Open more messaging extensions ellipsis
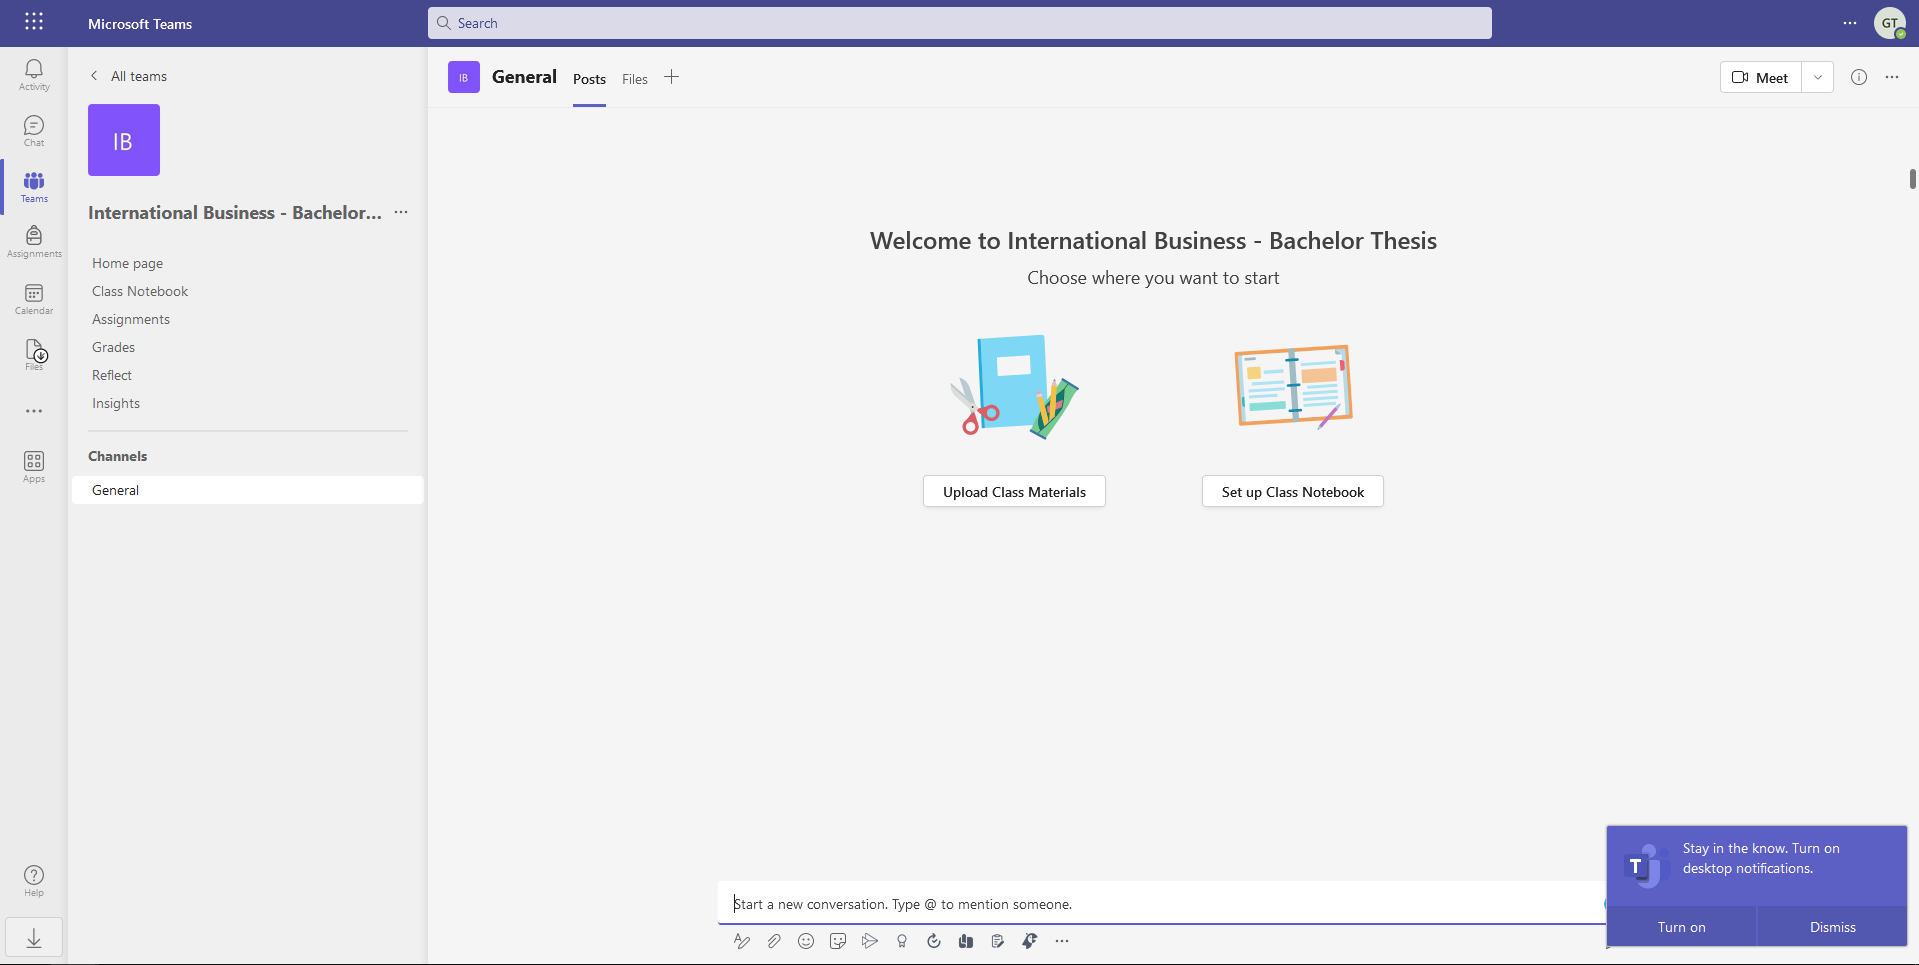1919x965 pixels. pyautogui.click(x=1062, y=941)
